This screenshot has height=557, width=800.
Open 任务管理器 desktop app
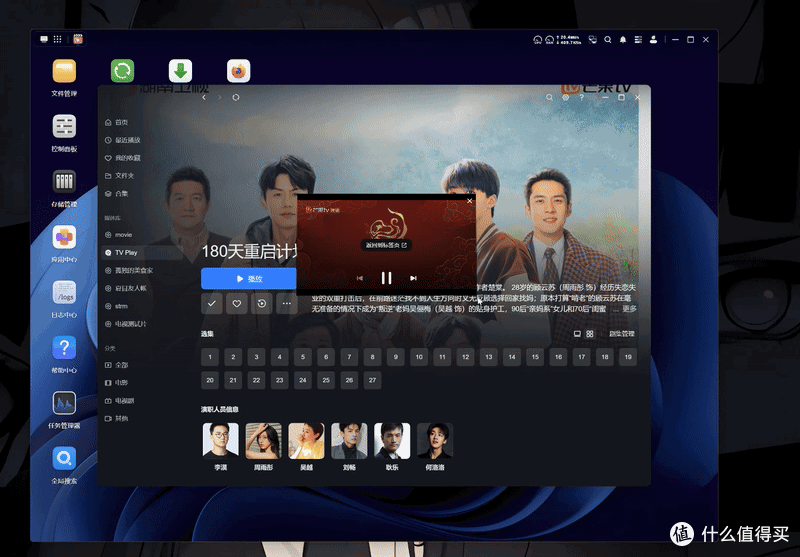(64, 403)
